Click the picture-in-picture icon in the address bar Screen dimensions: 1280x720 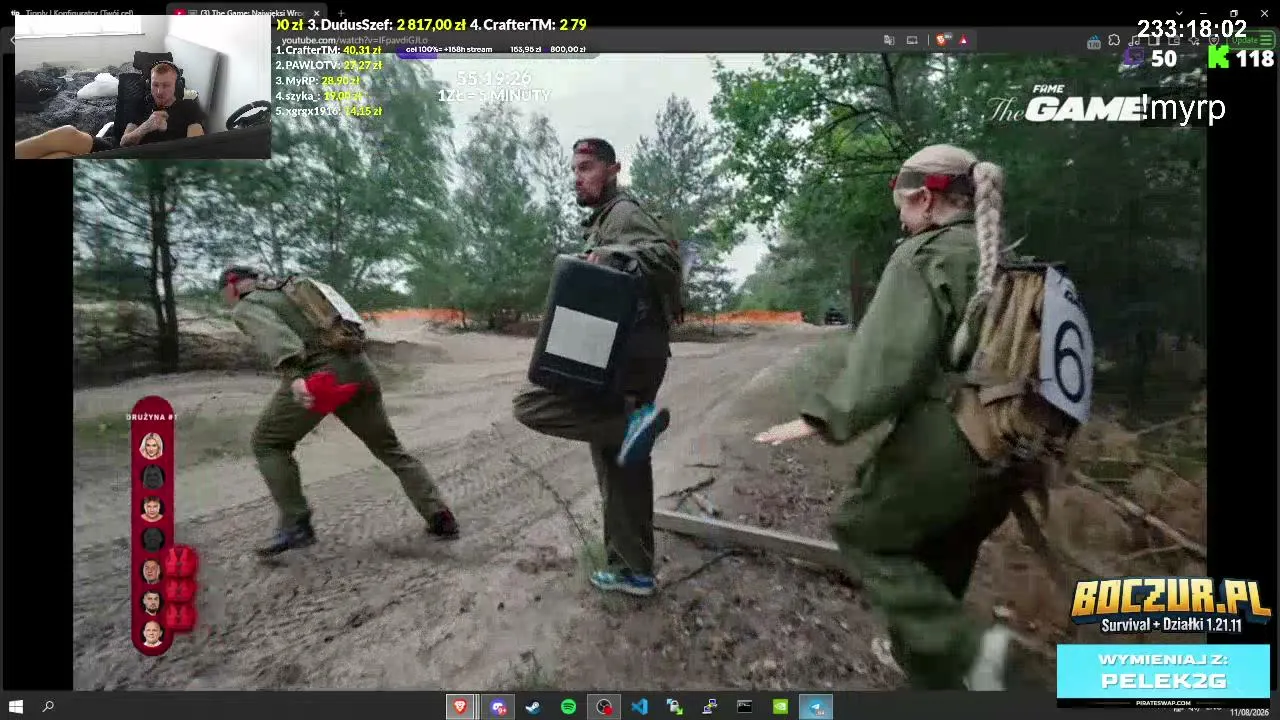click(x=912, y=40)
